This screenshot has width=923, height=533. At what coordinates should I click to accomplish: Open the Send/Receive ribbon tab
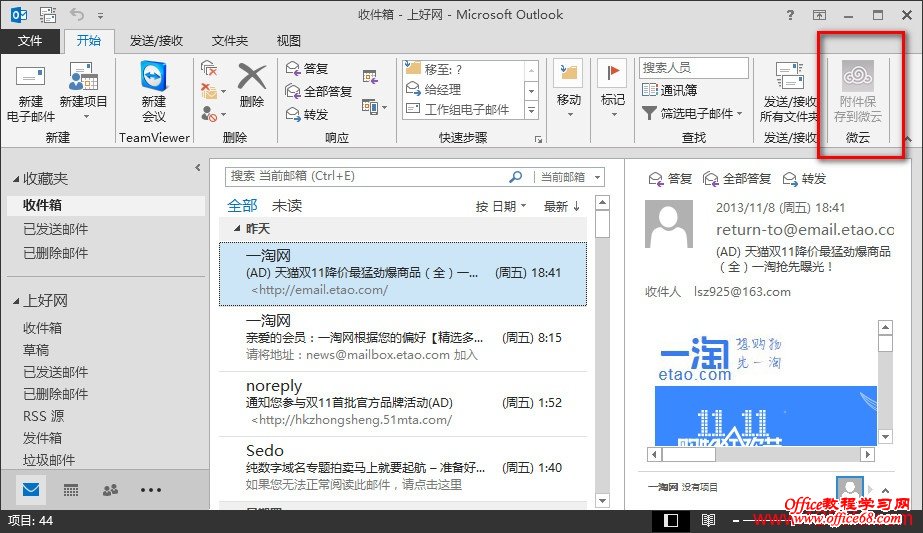click(158, 41)
